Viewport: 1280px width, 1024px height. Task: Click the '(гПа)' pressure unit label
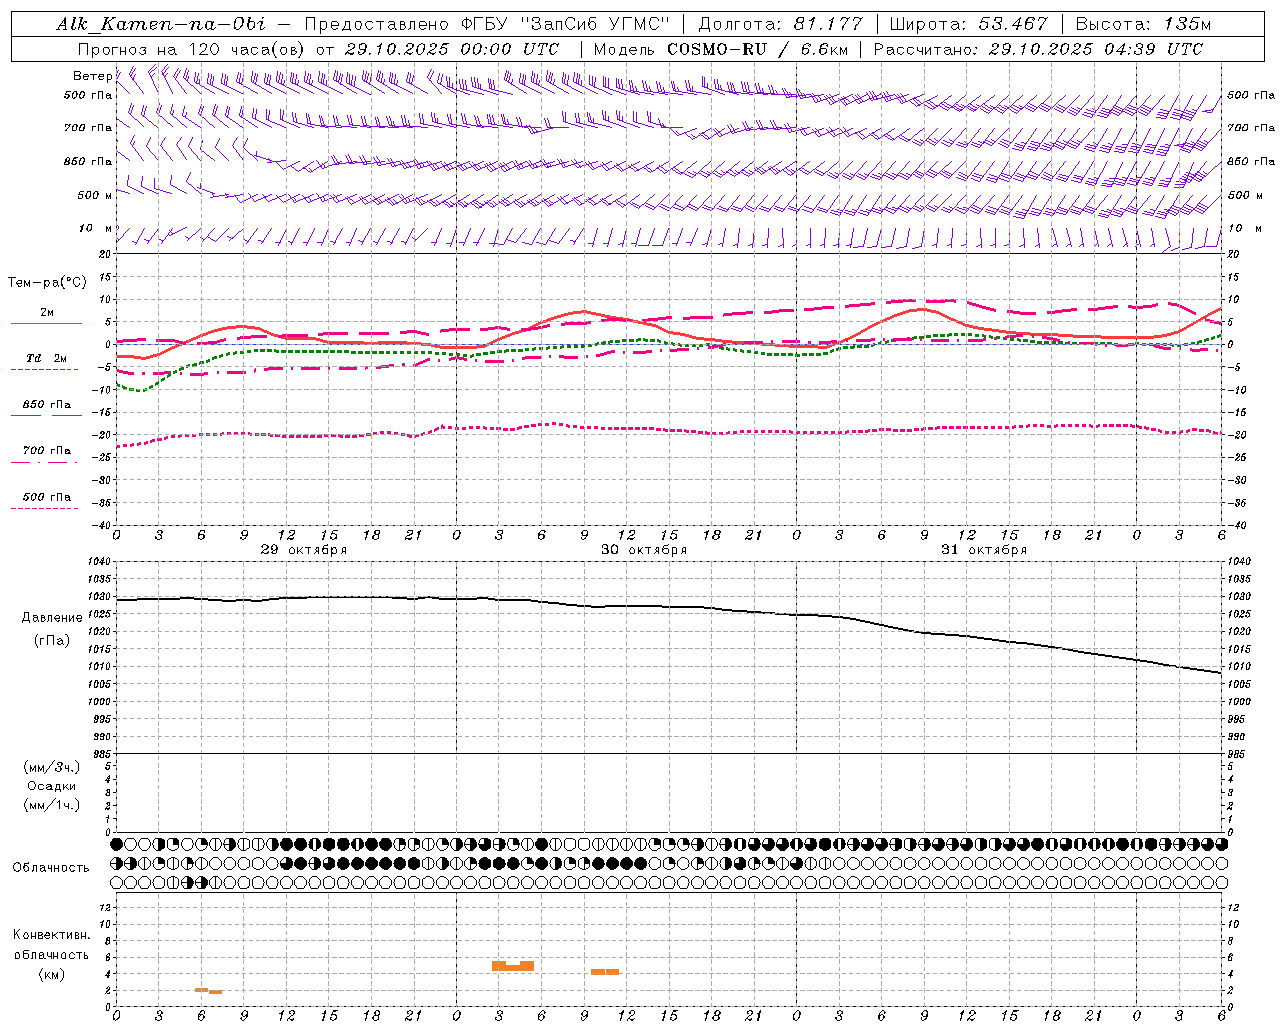pos(52,640)
